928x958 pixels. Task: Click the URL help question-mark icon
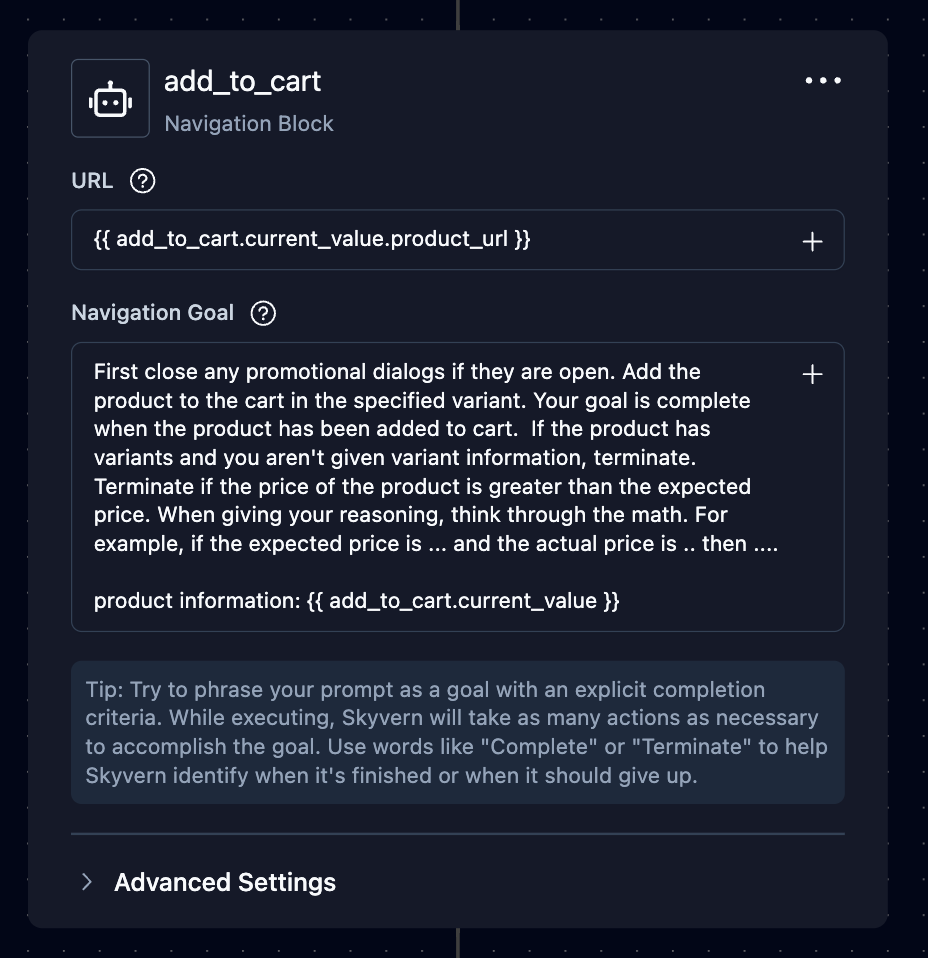click(143, 181)
